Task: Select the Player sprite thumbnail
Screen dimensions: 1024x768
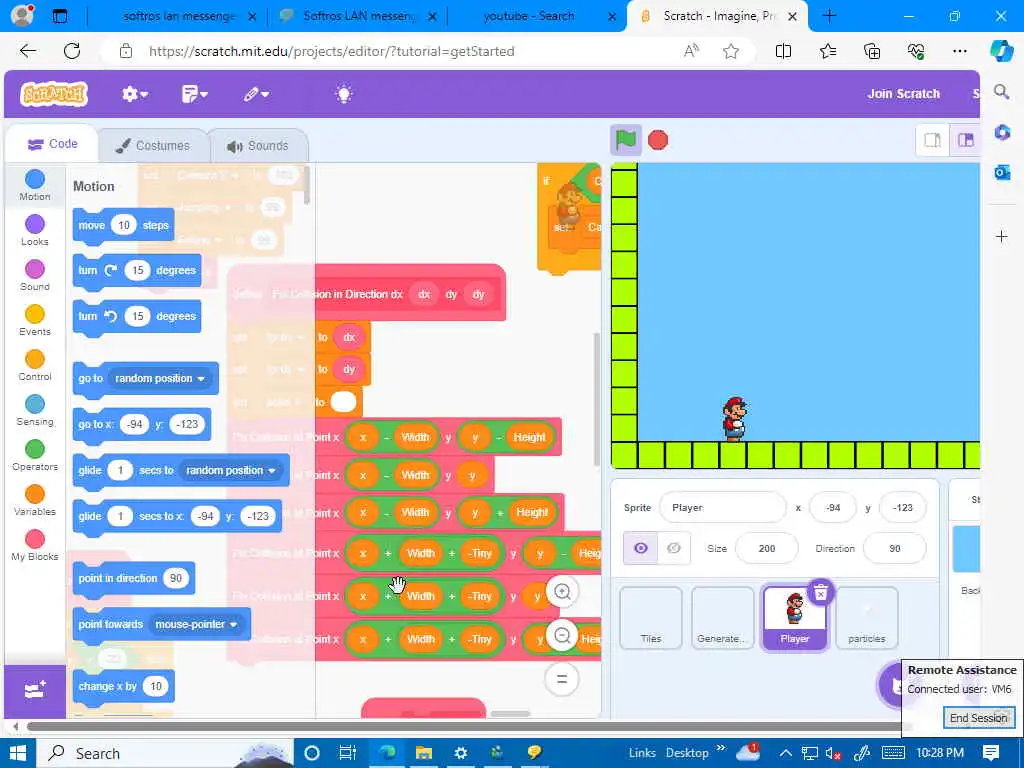Action: point(795,618)
